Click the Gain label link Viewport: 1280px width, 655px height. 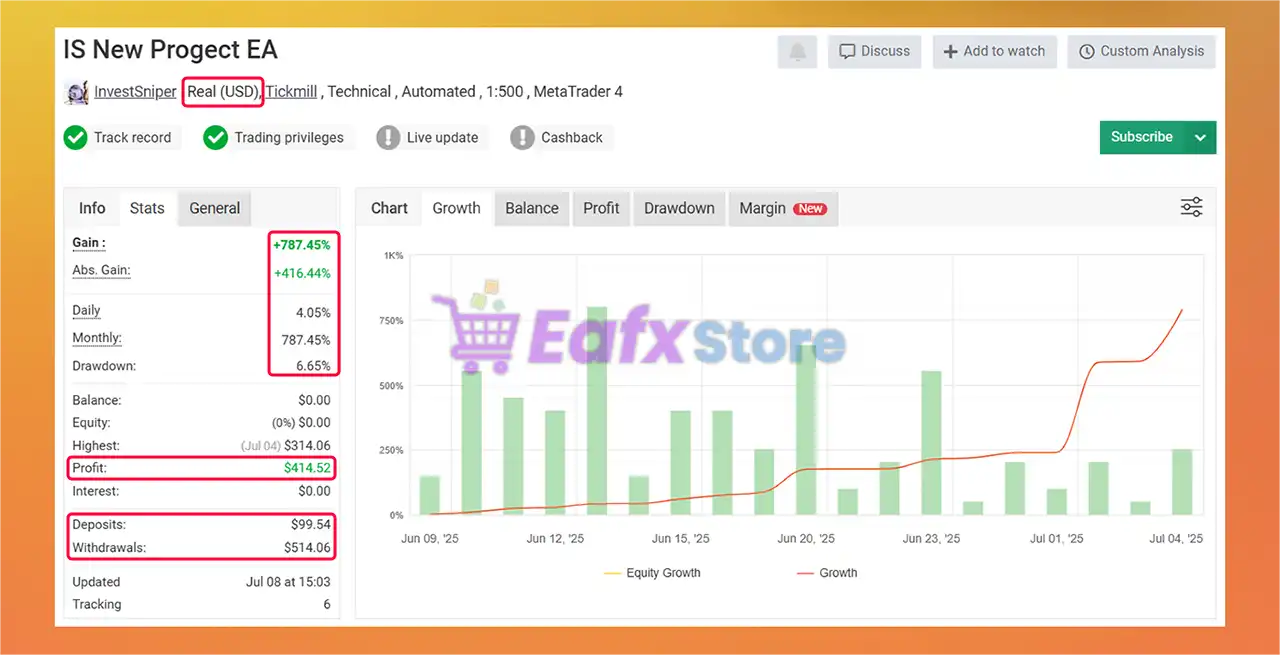point(88,243)
